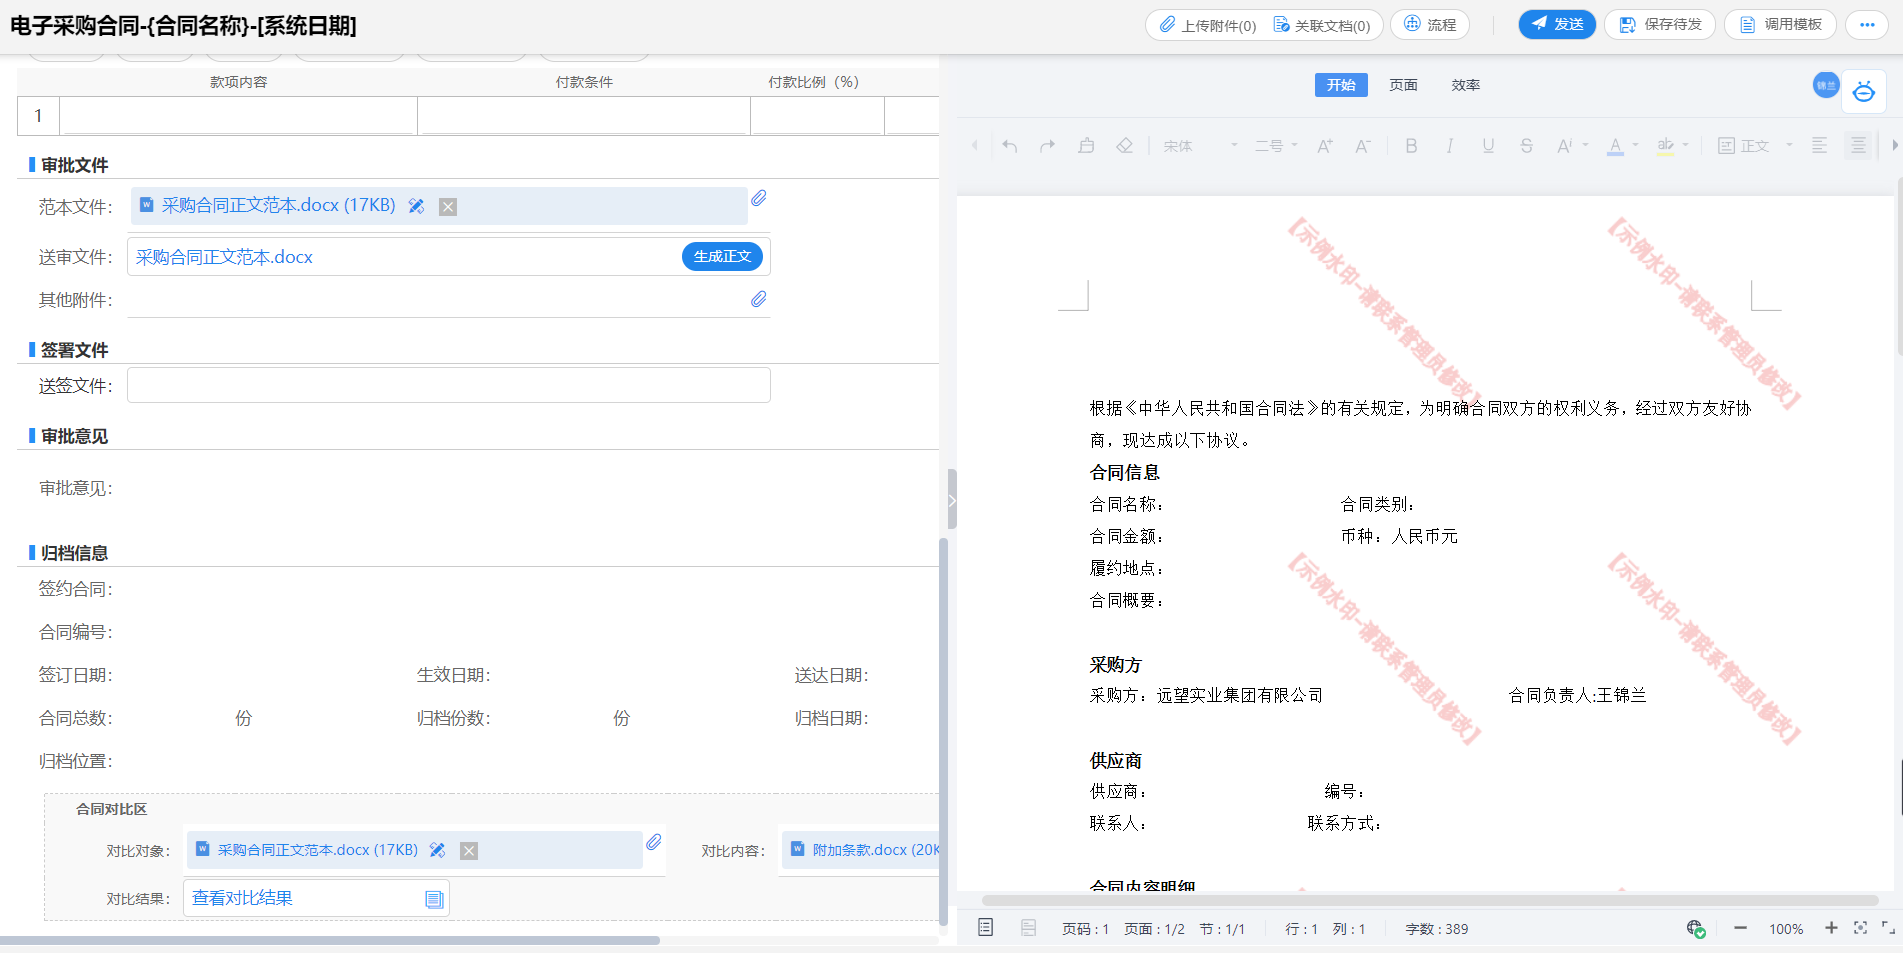Expand the highlight color dropdown arrow
Image resolution: width=1903 pixels, height=953 pixels.
[1685, 145]
